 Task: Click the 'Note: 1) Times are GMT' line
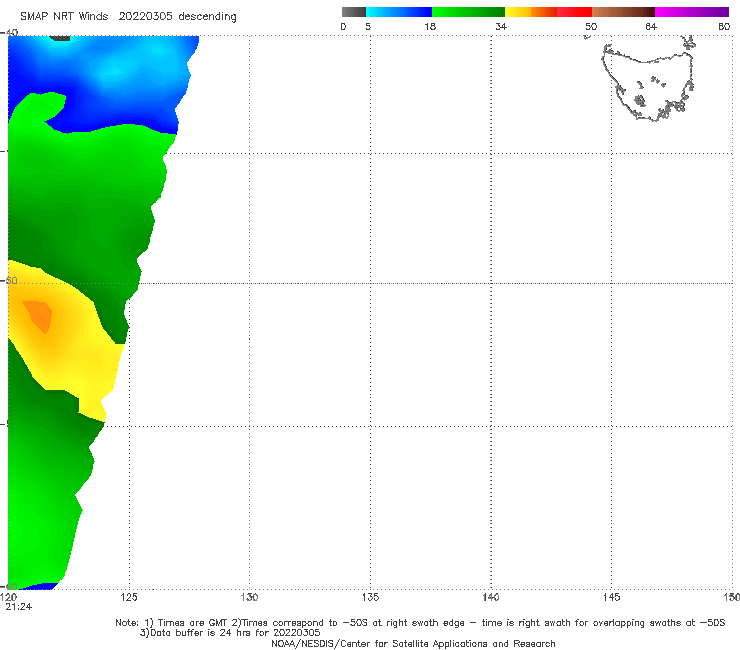pos(420,623)
